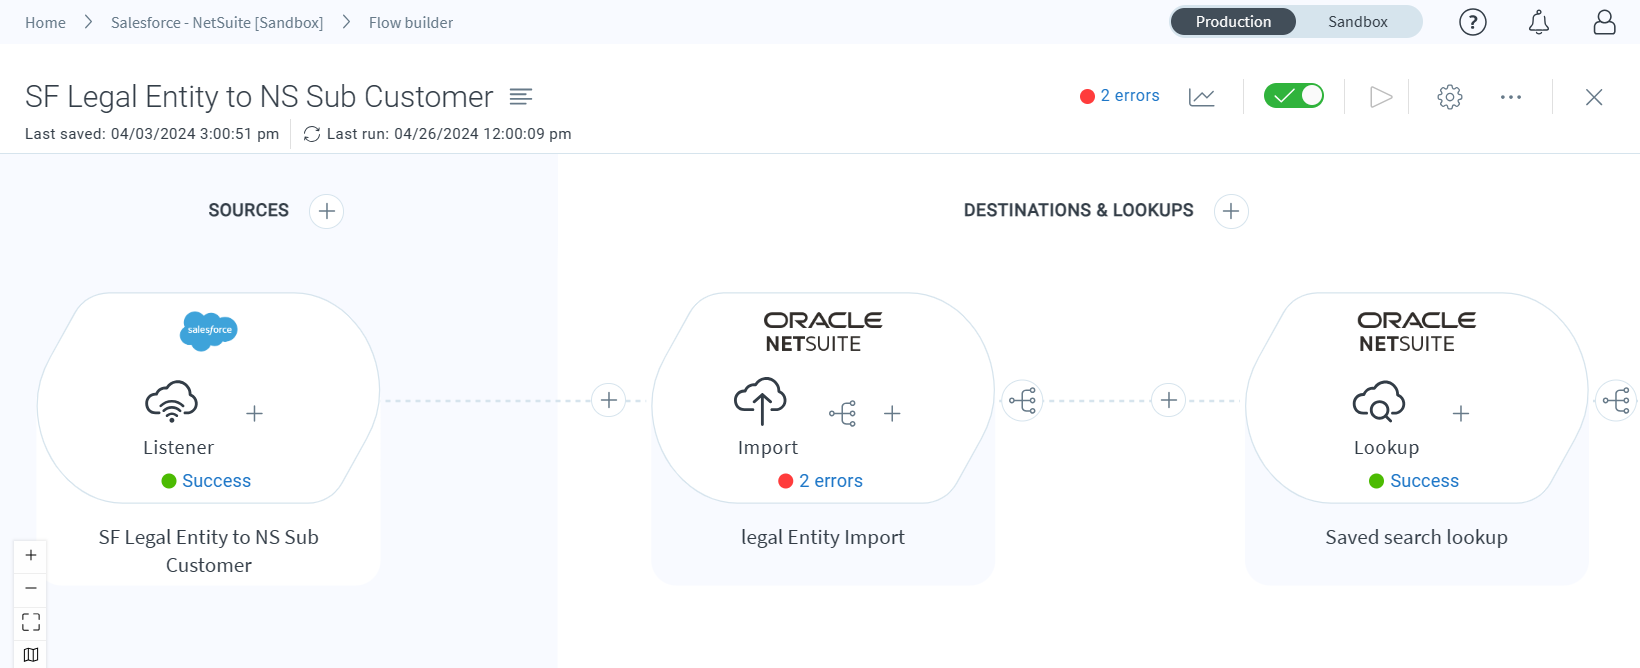Screen dimensions: 1640x668
Task: Open the flow analytics chart icon
Action: [1201, 97]
